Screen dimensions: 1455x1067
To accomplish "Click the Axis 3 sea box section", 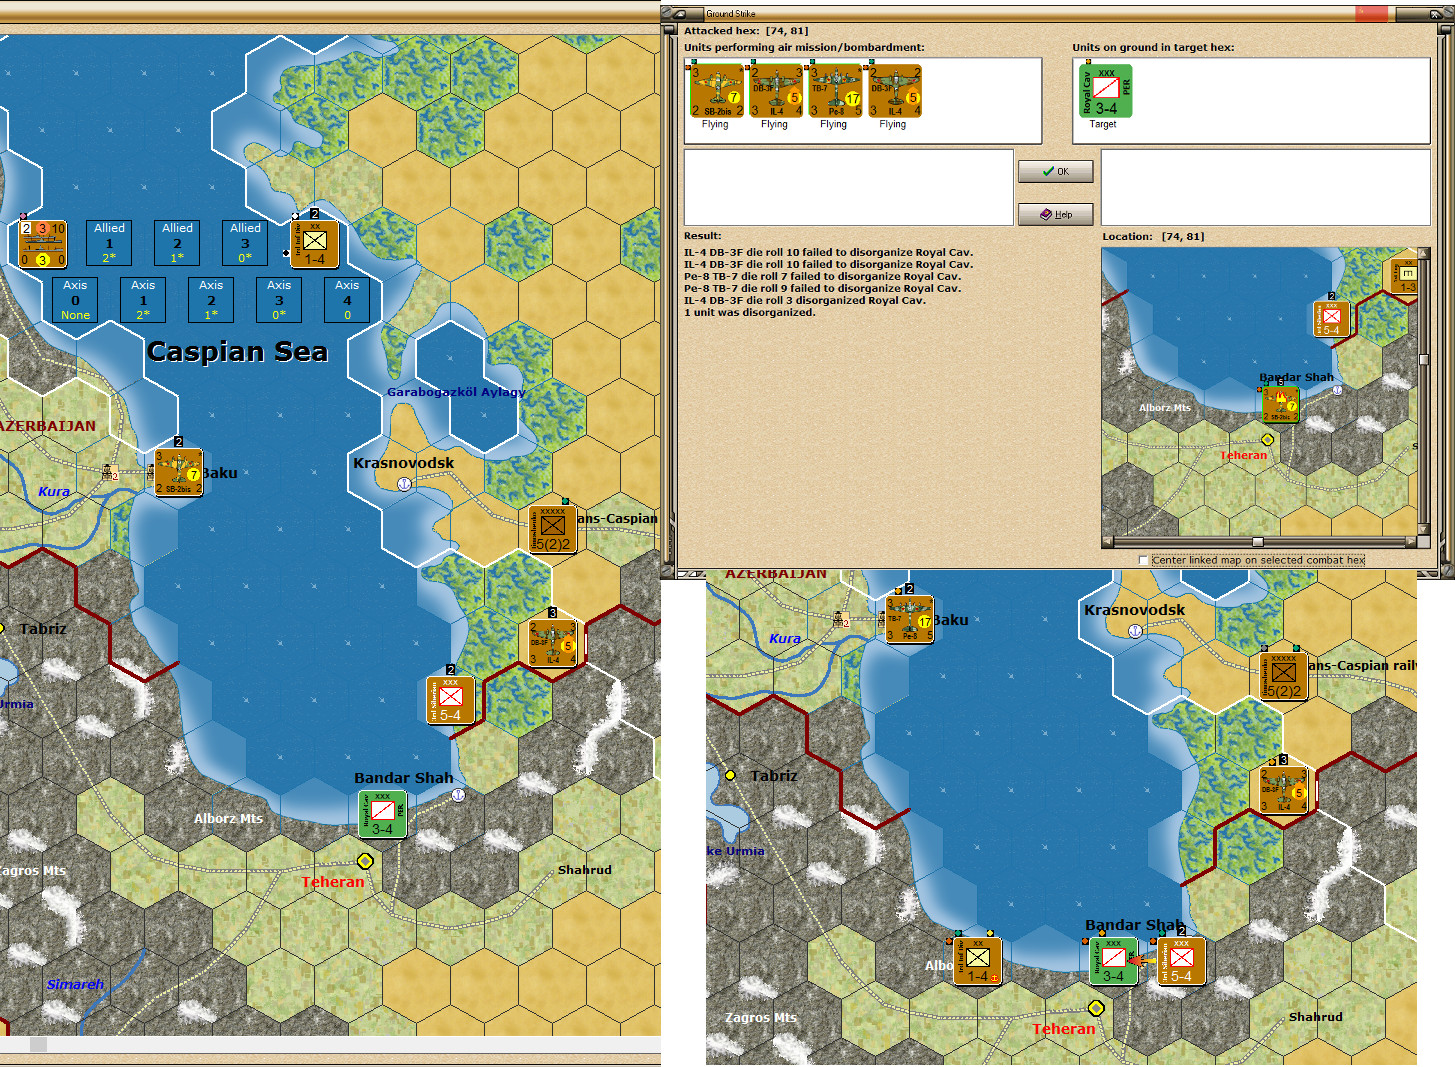I will click(279, 300).
